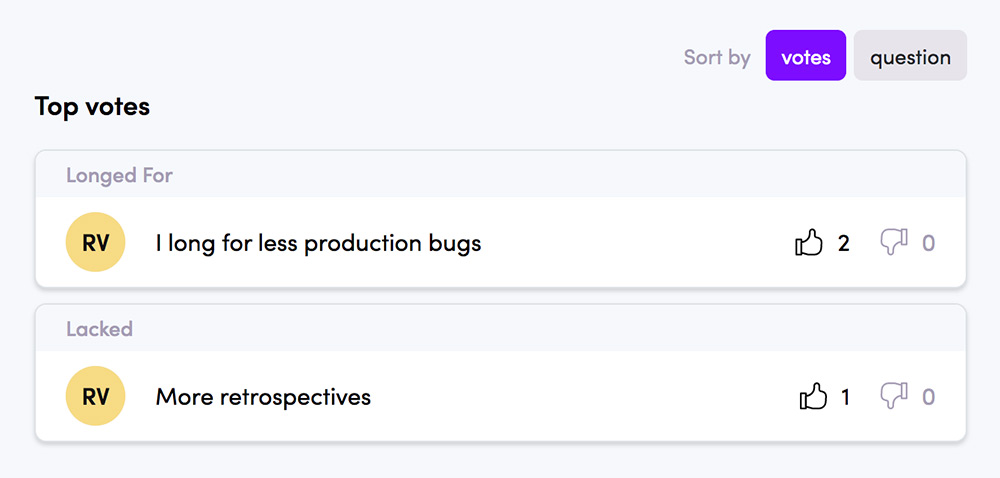Downvote the 'More retrospectives' card
Viewport: 1000px width, 478px height.
coord(894,396)
